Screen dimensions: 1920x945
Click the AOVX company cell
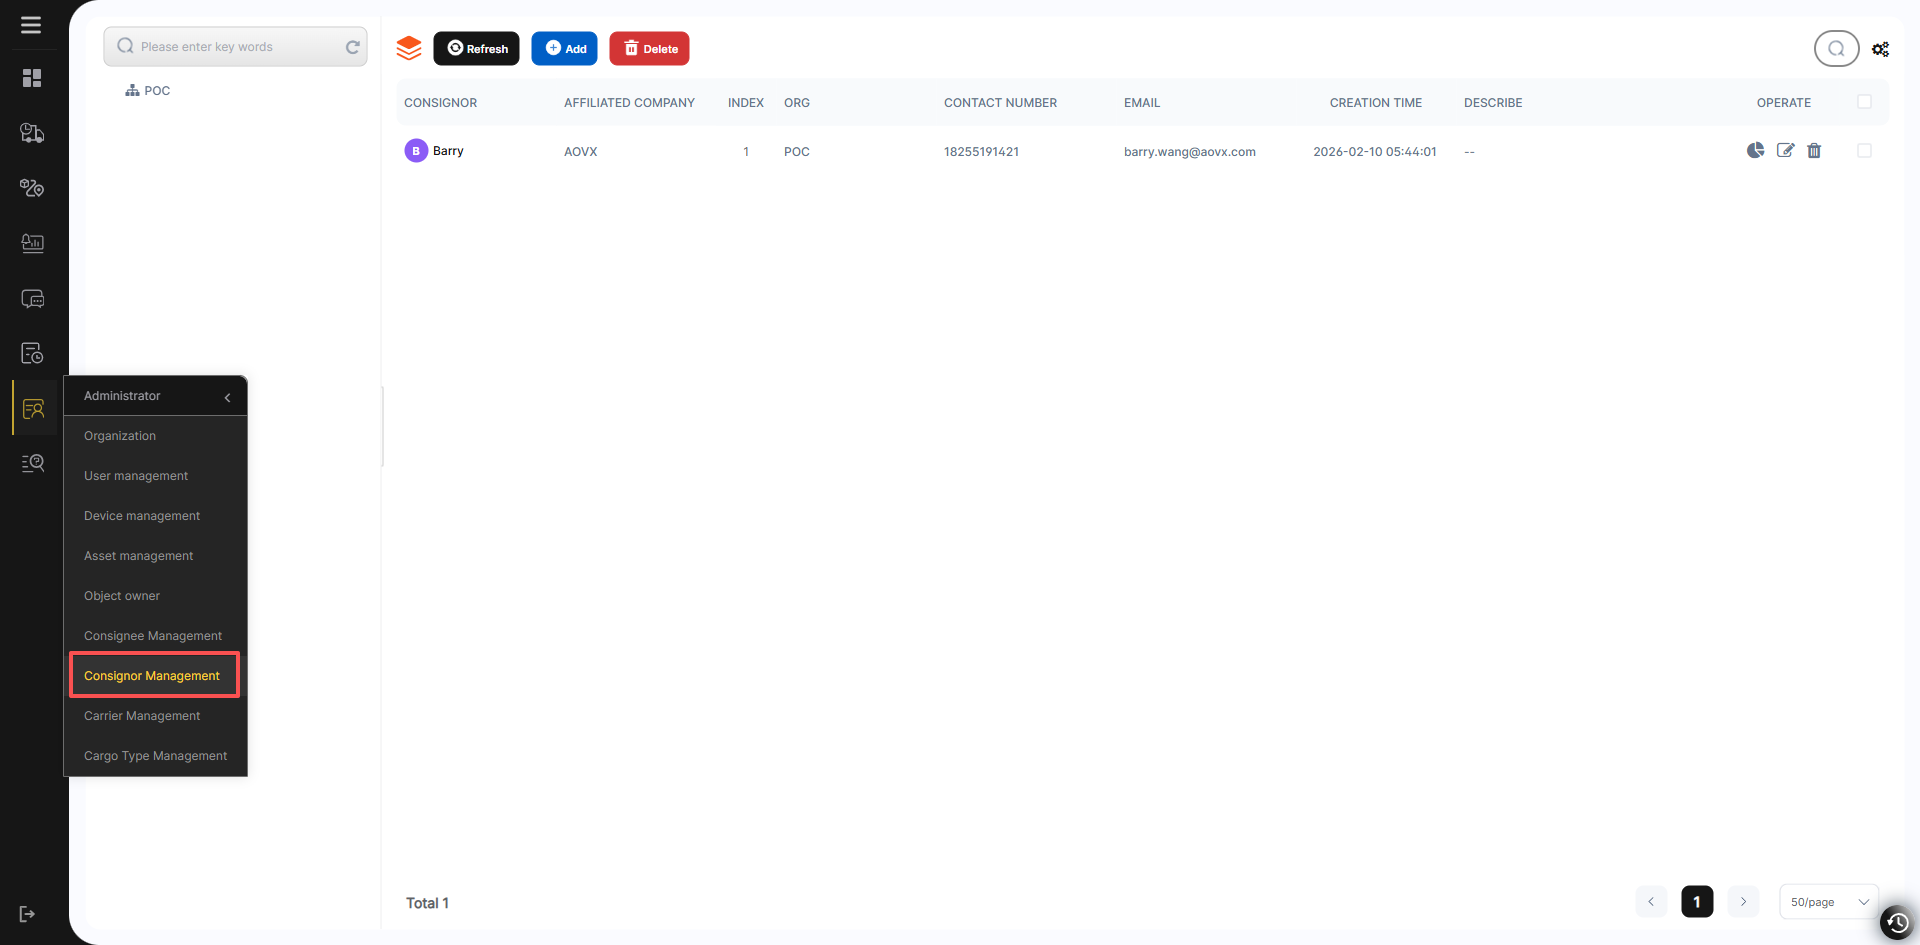580,152
